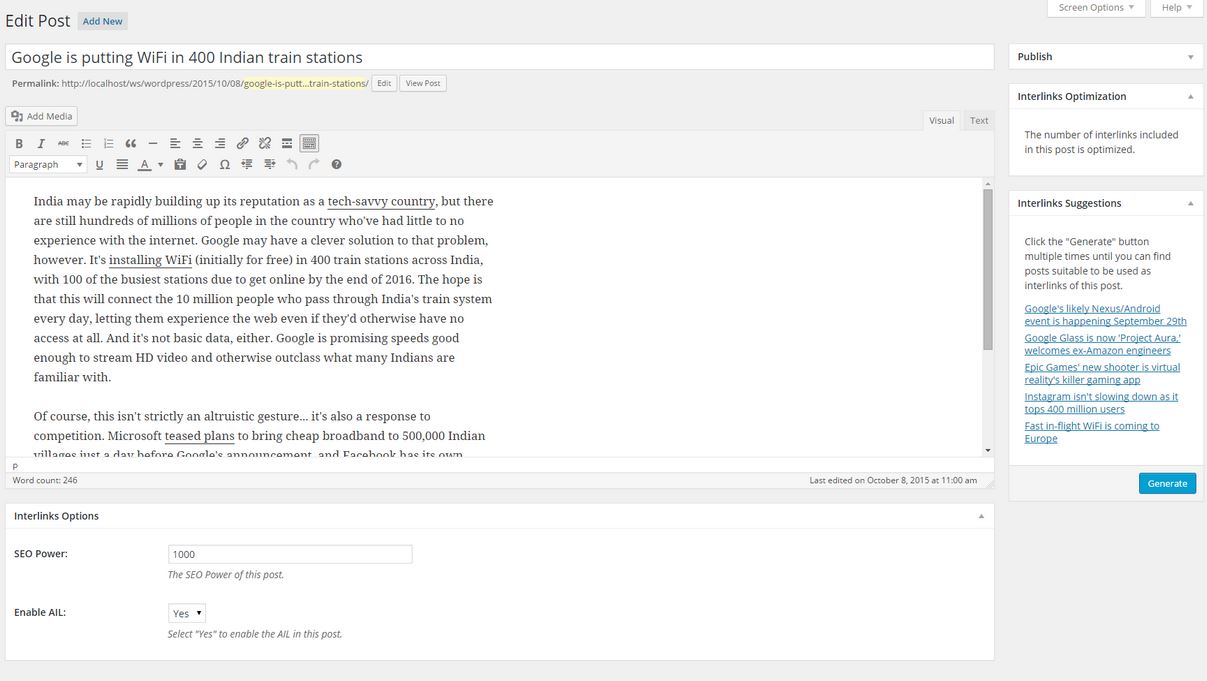The width and height of the screenshot is (1207, 681).
Task: Click the undo arrow icon
Action: point(292,164)
